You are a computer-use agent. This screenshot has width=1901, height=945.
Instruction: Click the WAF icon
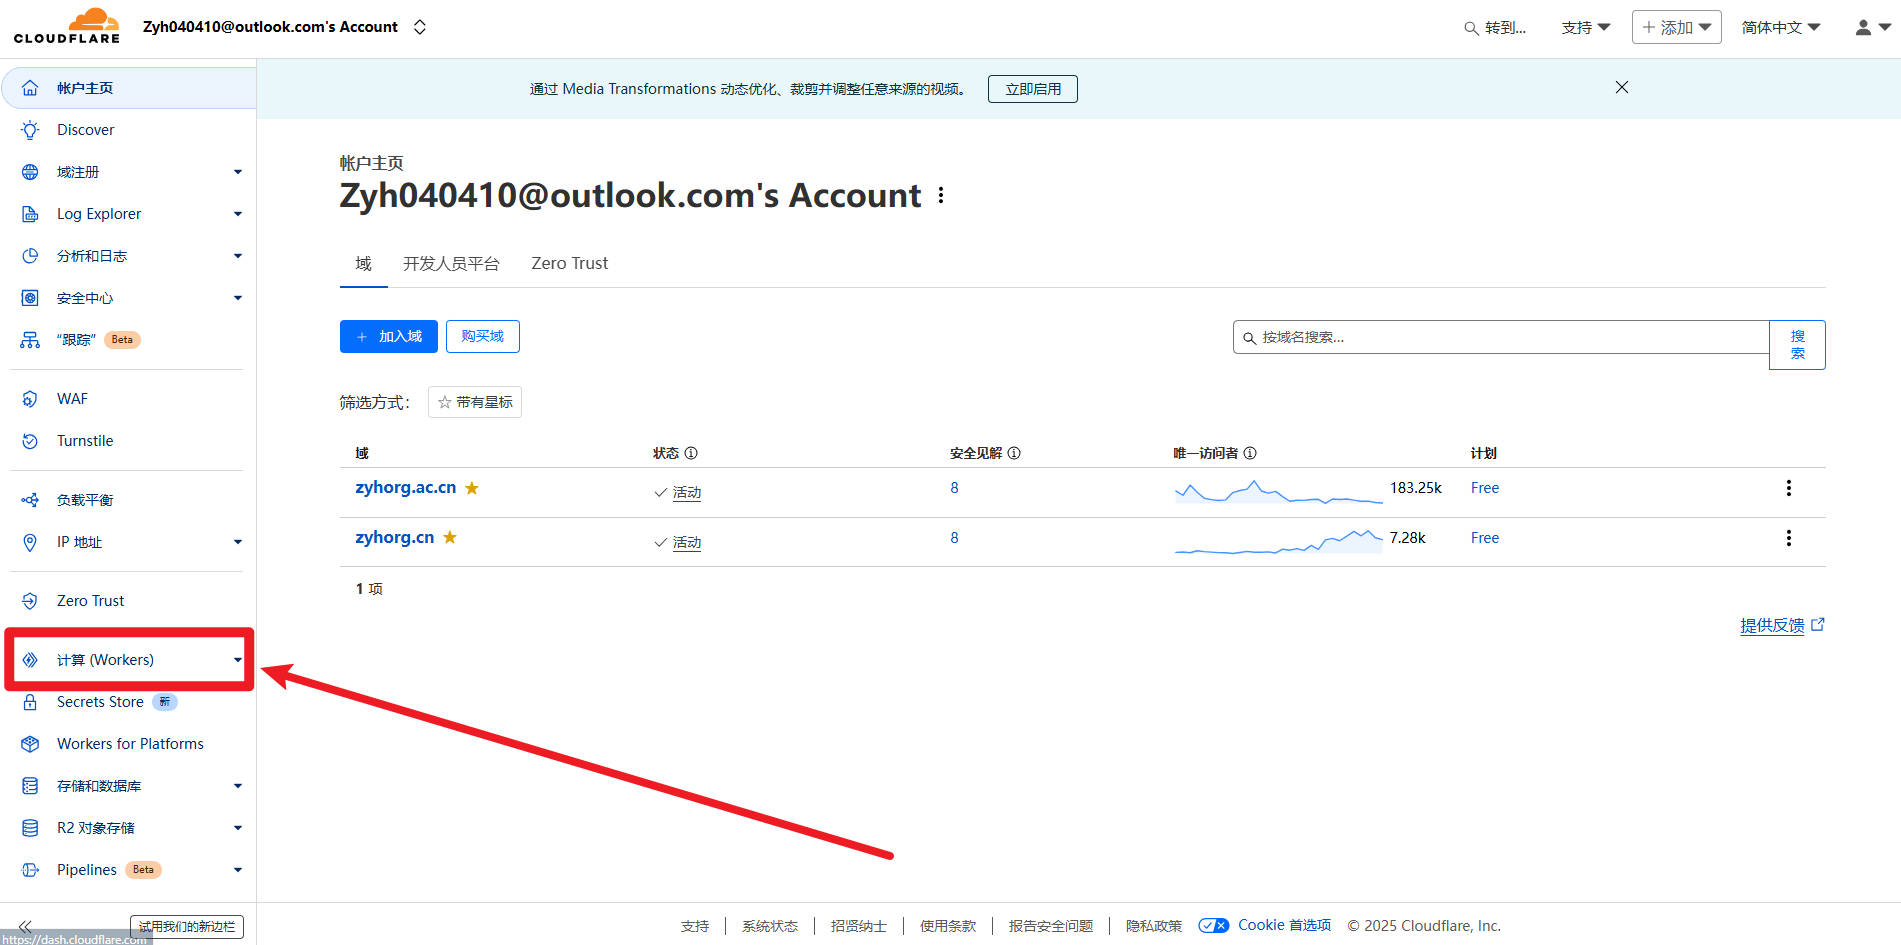tap(30, 399)
